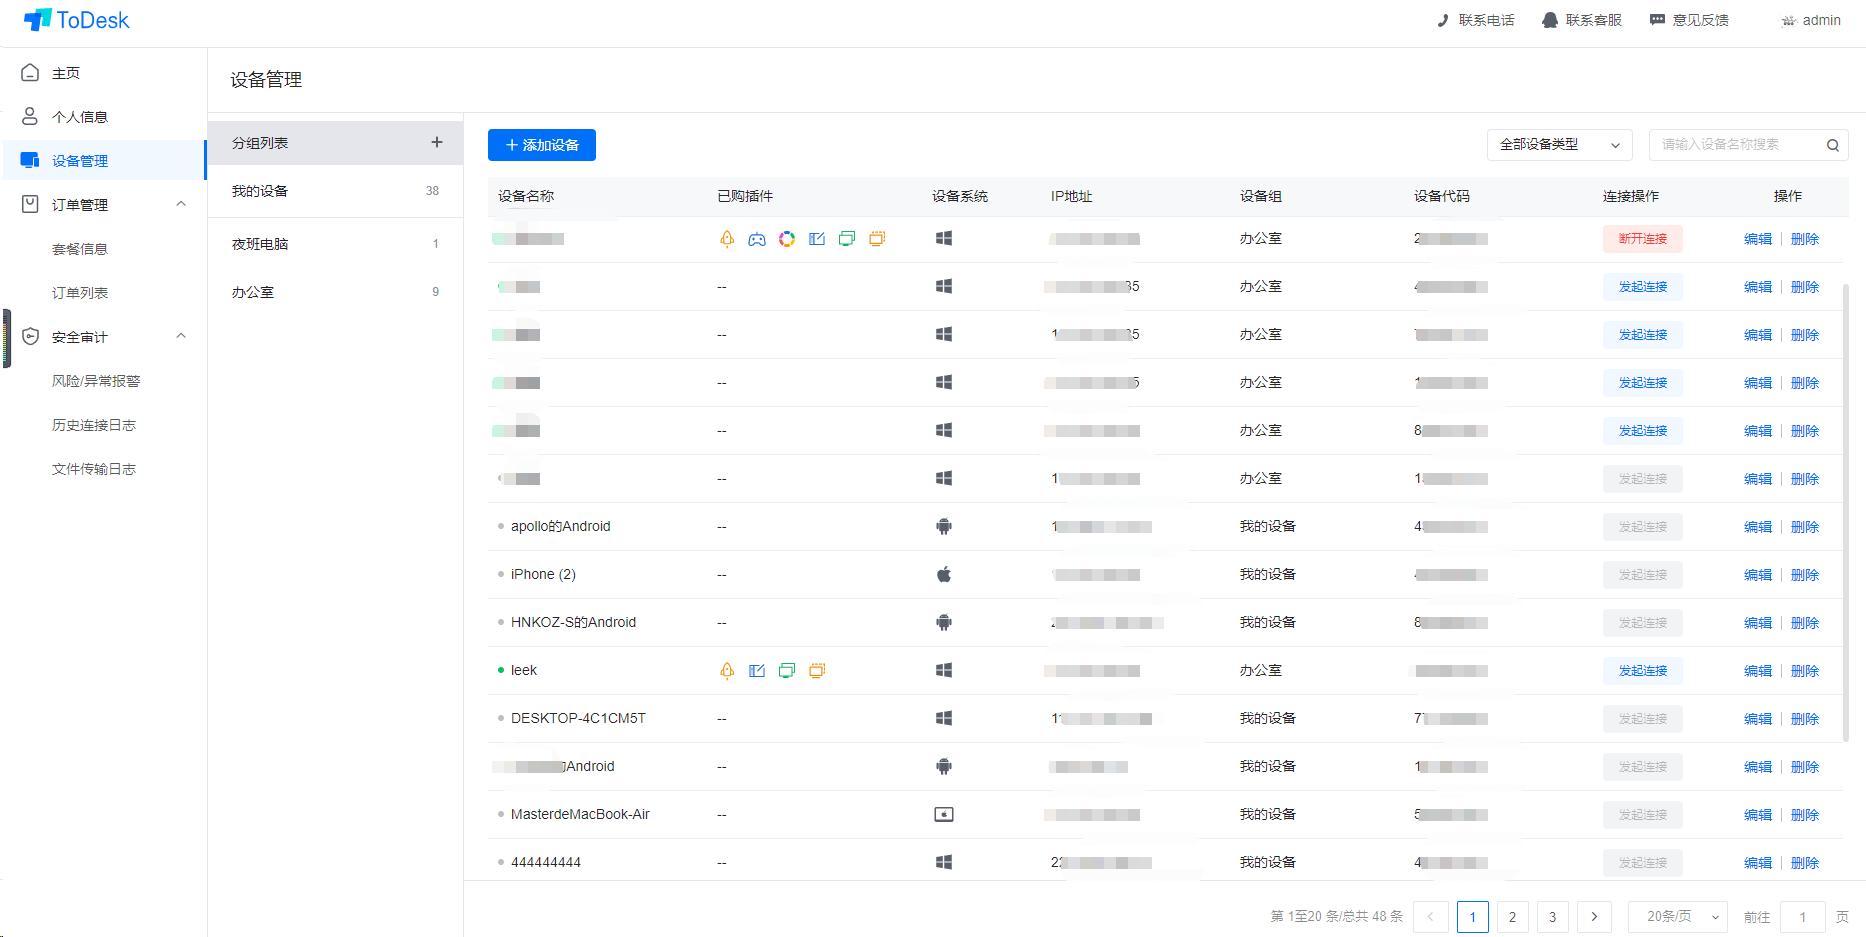Click the colorful ring plugin icon

pos(787,239)
